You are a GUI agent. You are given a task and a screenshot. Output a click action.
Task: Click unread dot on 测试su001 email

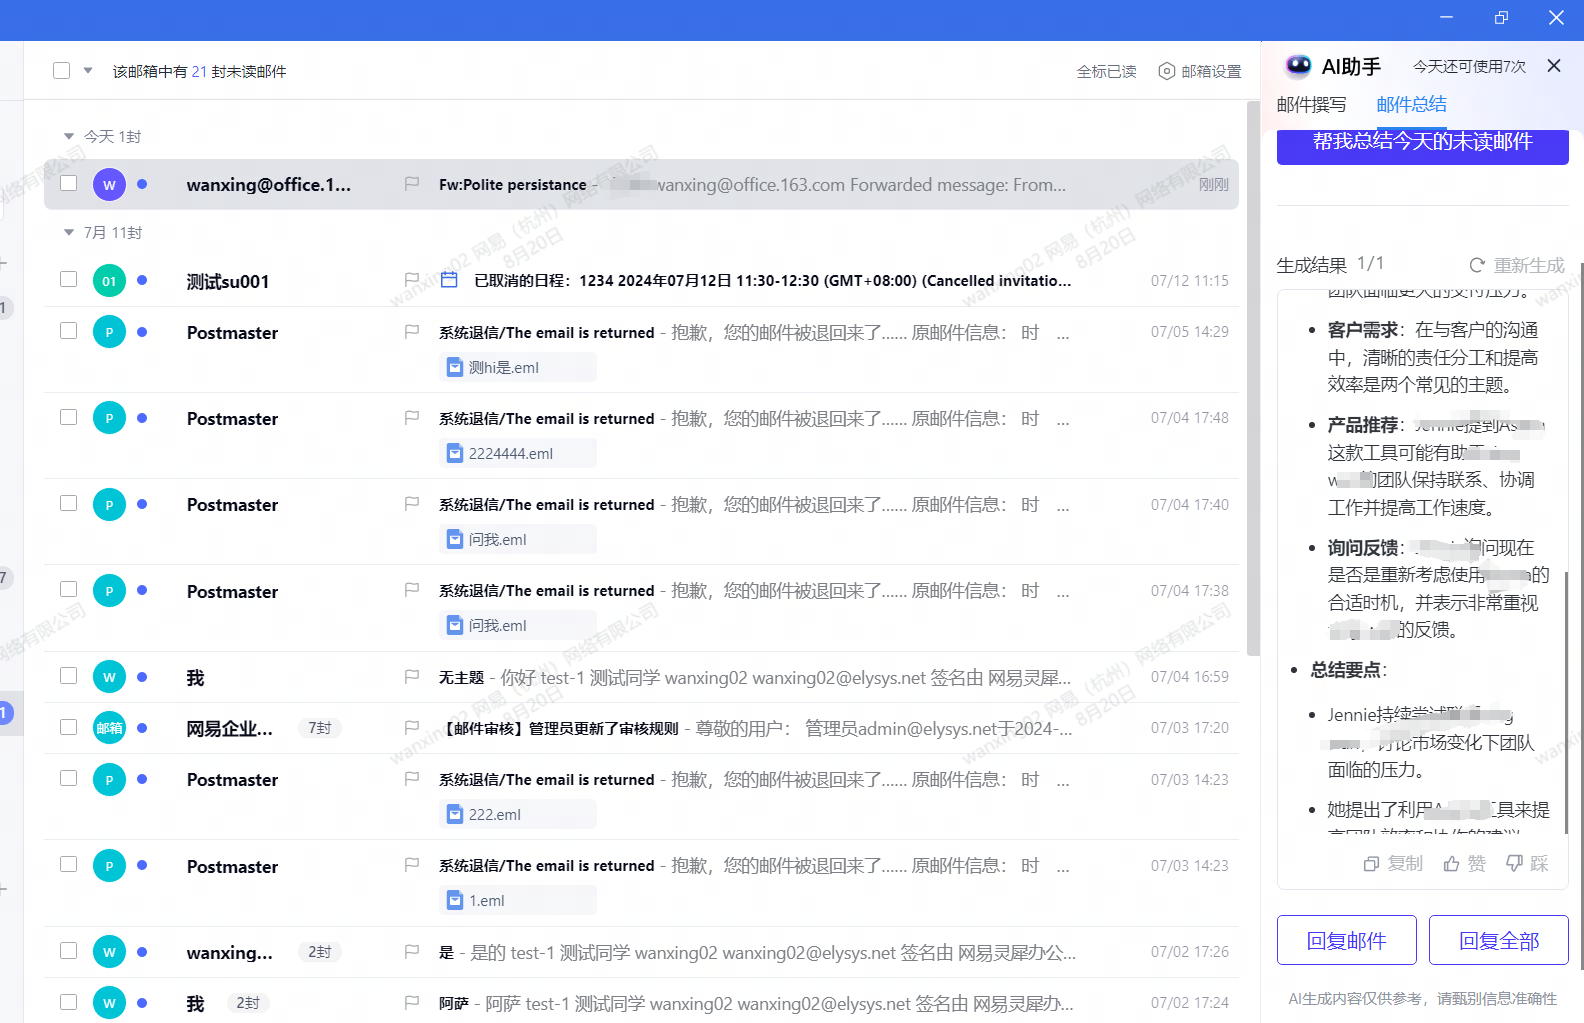click(x=142, y=280)
